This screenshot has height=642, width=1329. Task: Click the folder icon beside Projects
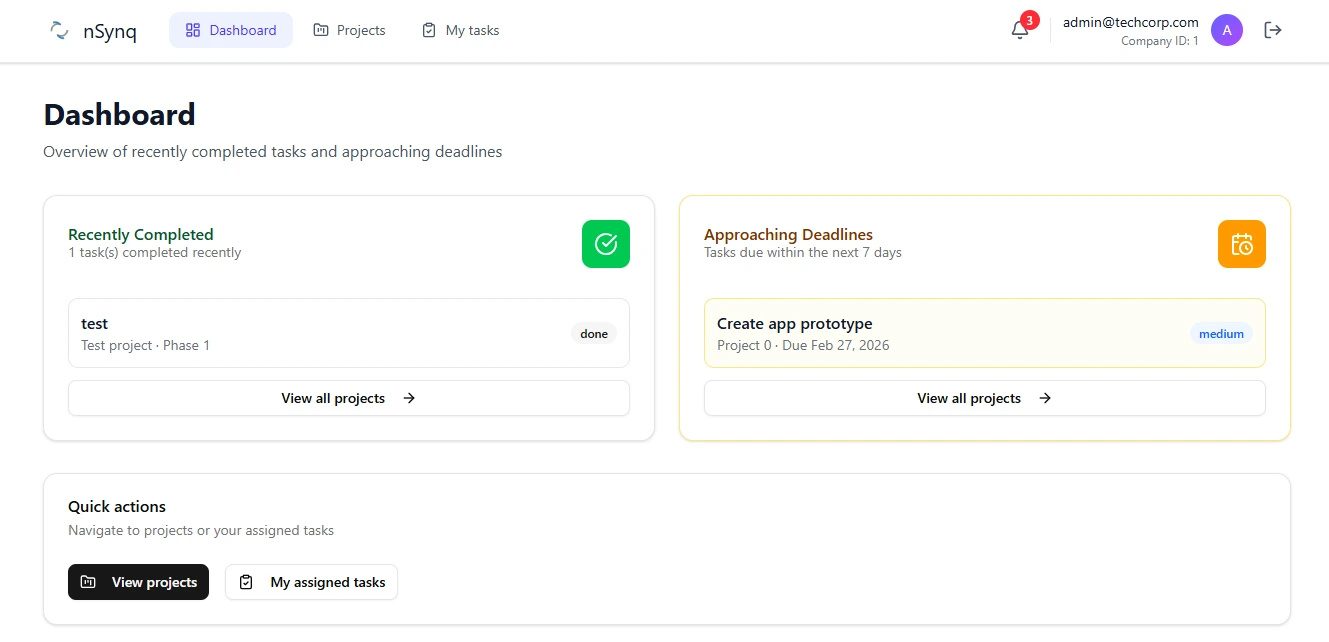tap(321, 30)
